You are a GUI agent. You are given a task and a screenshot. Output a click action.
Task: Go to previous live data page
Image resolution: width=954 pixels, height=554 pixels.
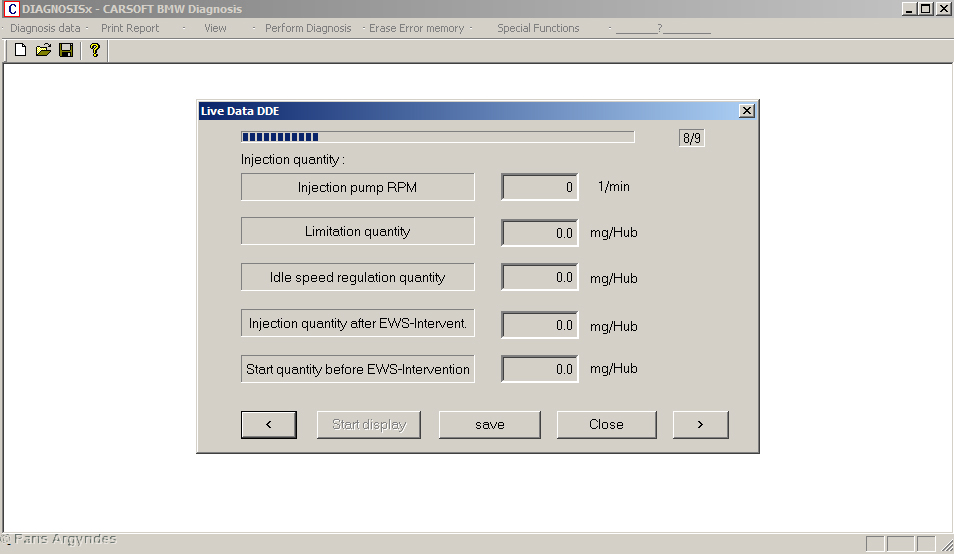269,424
